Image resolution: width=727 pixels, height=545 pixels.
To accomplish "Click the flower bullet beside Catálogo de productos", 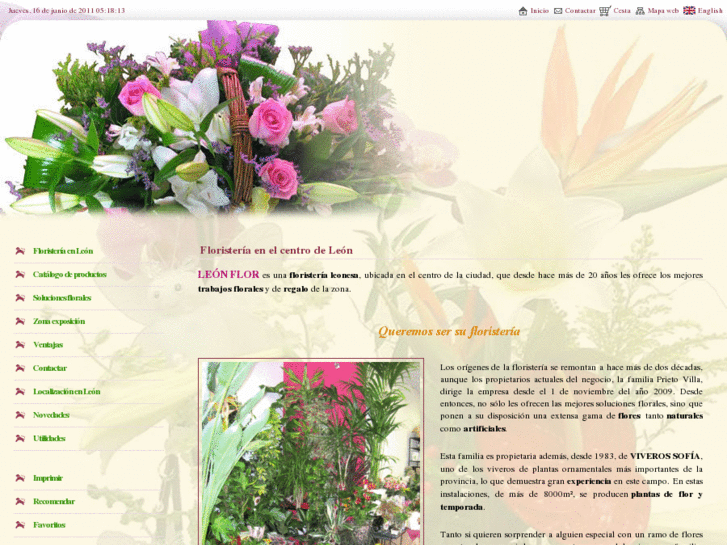I will point(20,274).
